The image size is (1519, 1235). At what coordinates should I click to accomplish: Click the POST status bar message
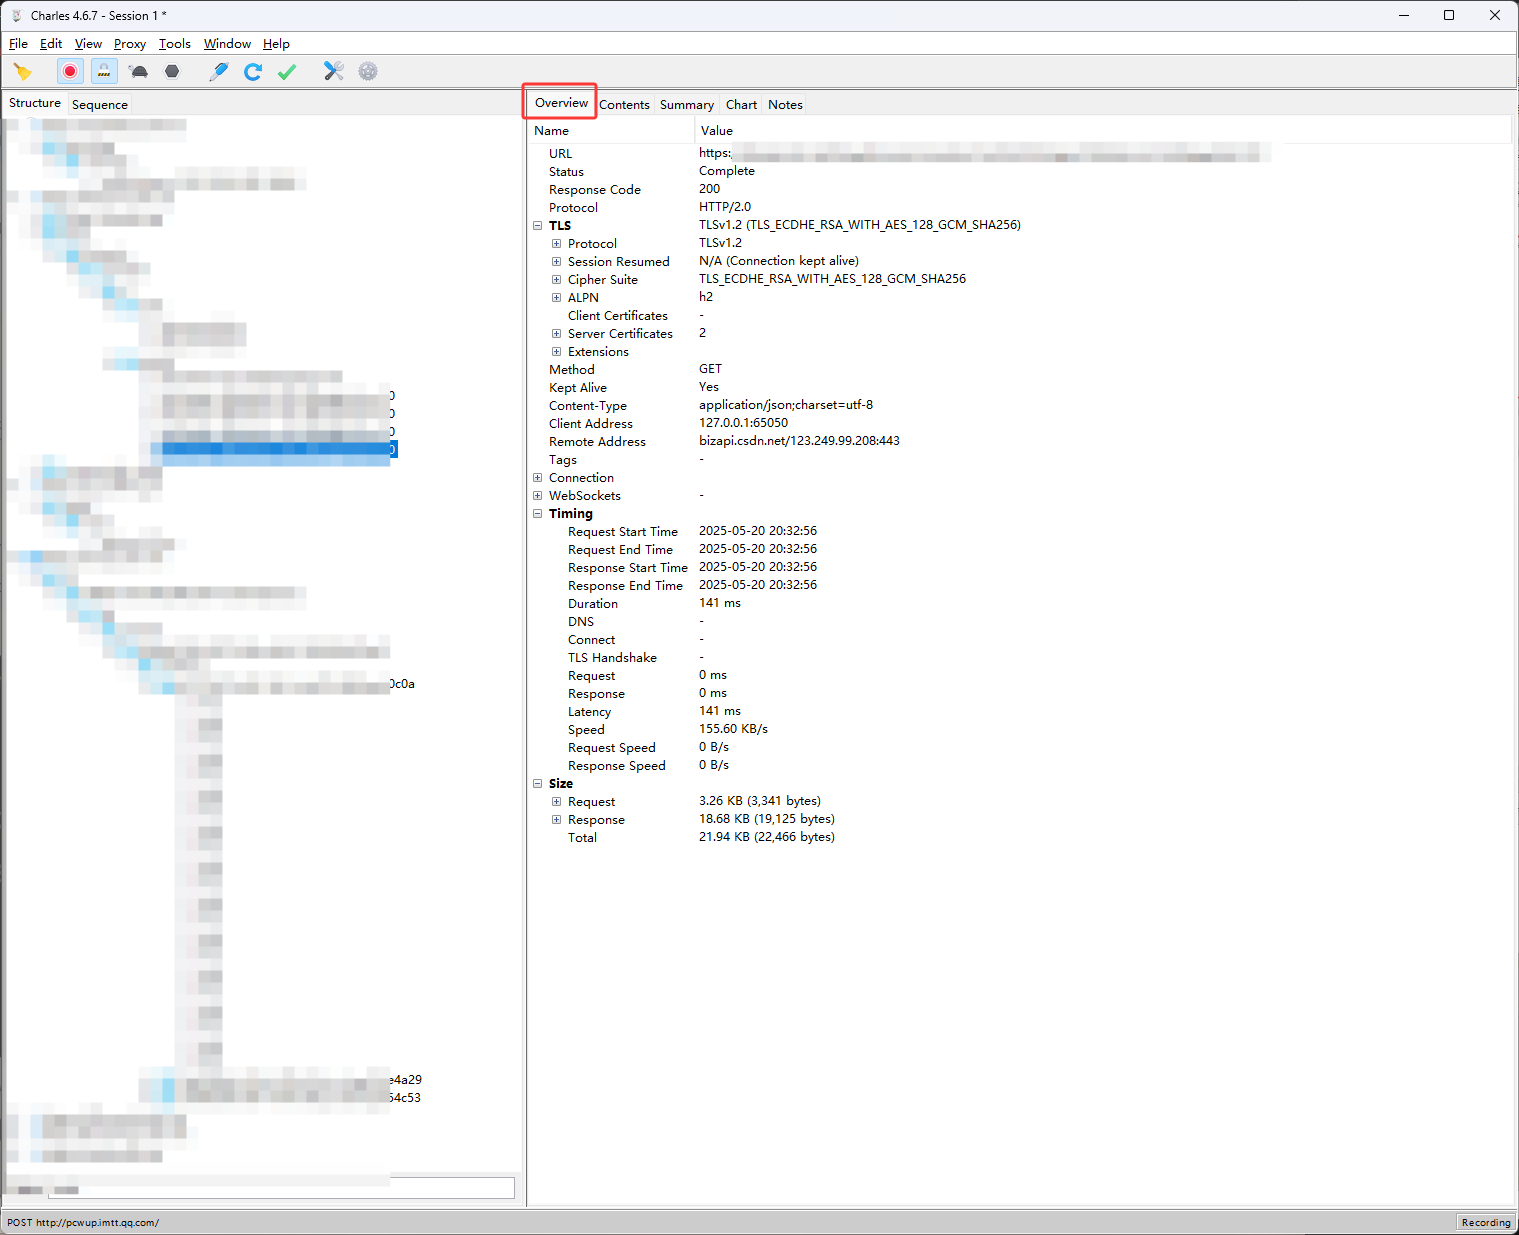tap(83, 1222)
